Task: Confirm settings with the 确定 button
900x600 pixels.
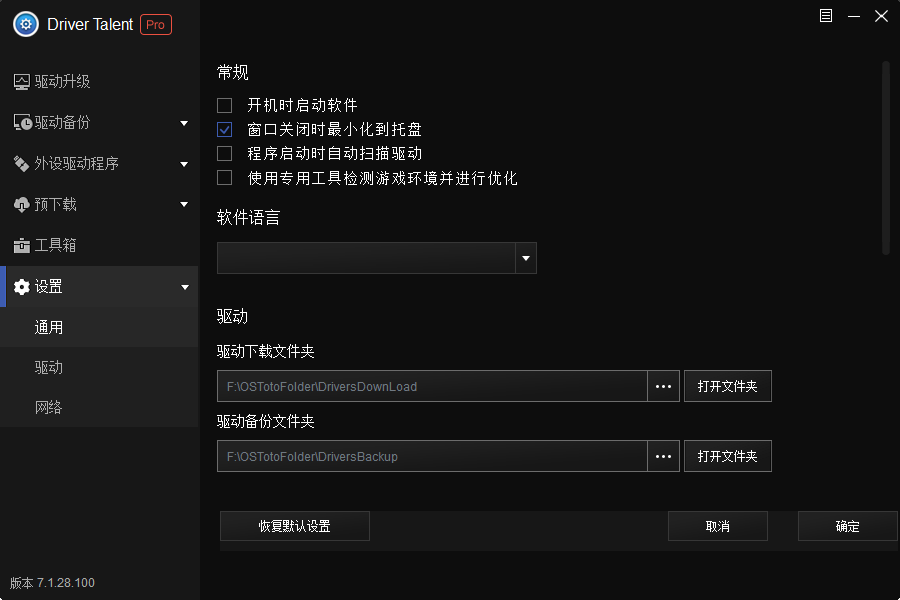Action: pyautogui.click(x=847, y=526)
